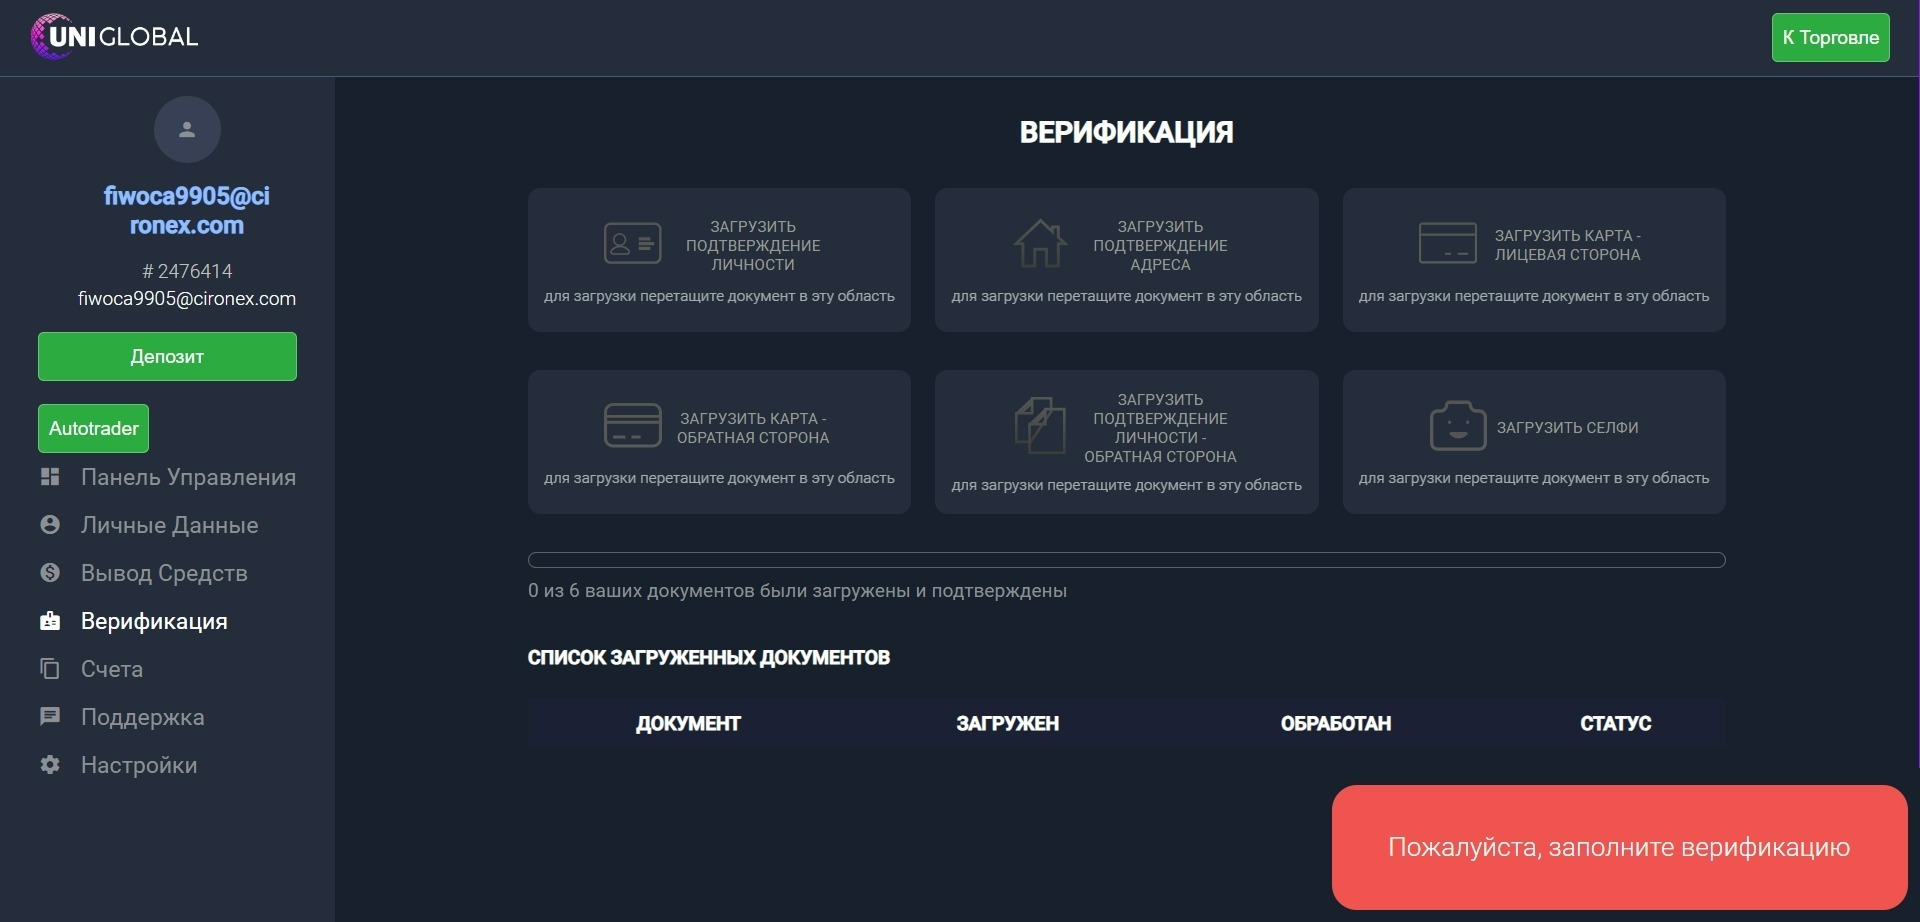Select upload area Карта - лицевая сторона
1920x922 pixels.
point(1534,260)
